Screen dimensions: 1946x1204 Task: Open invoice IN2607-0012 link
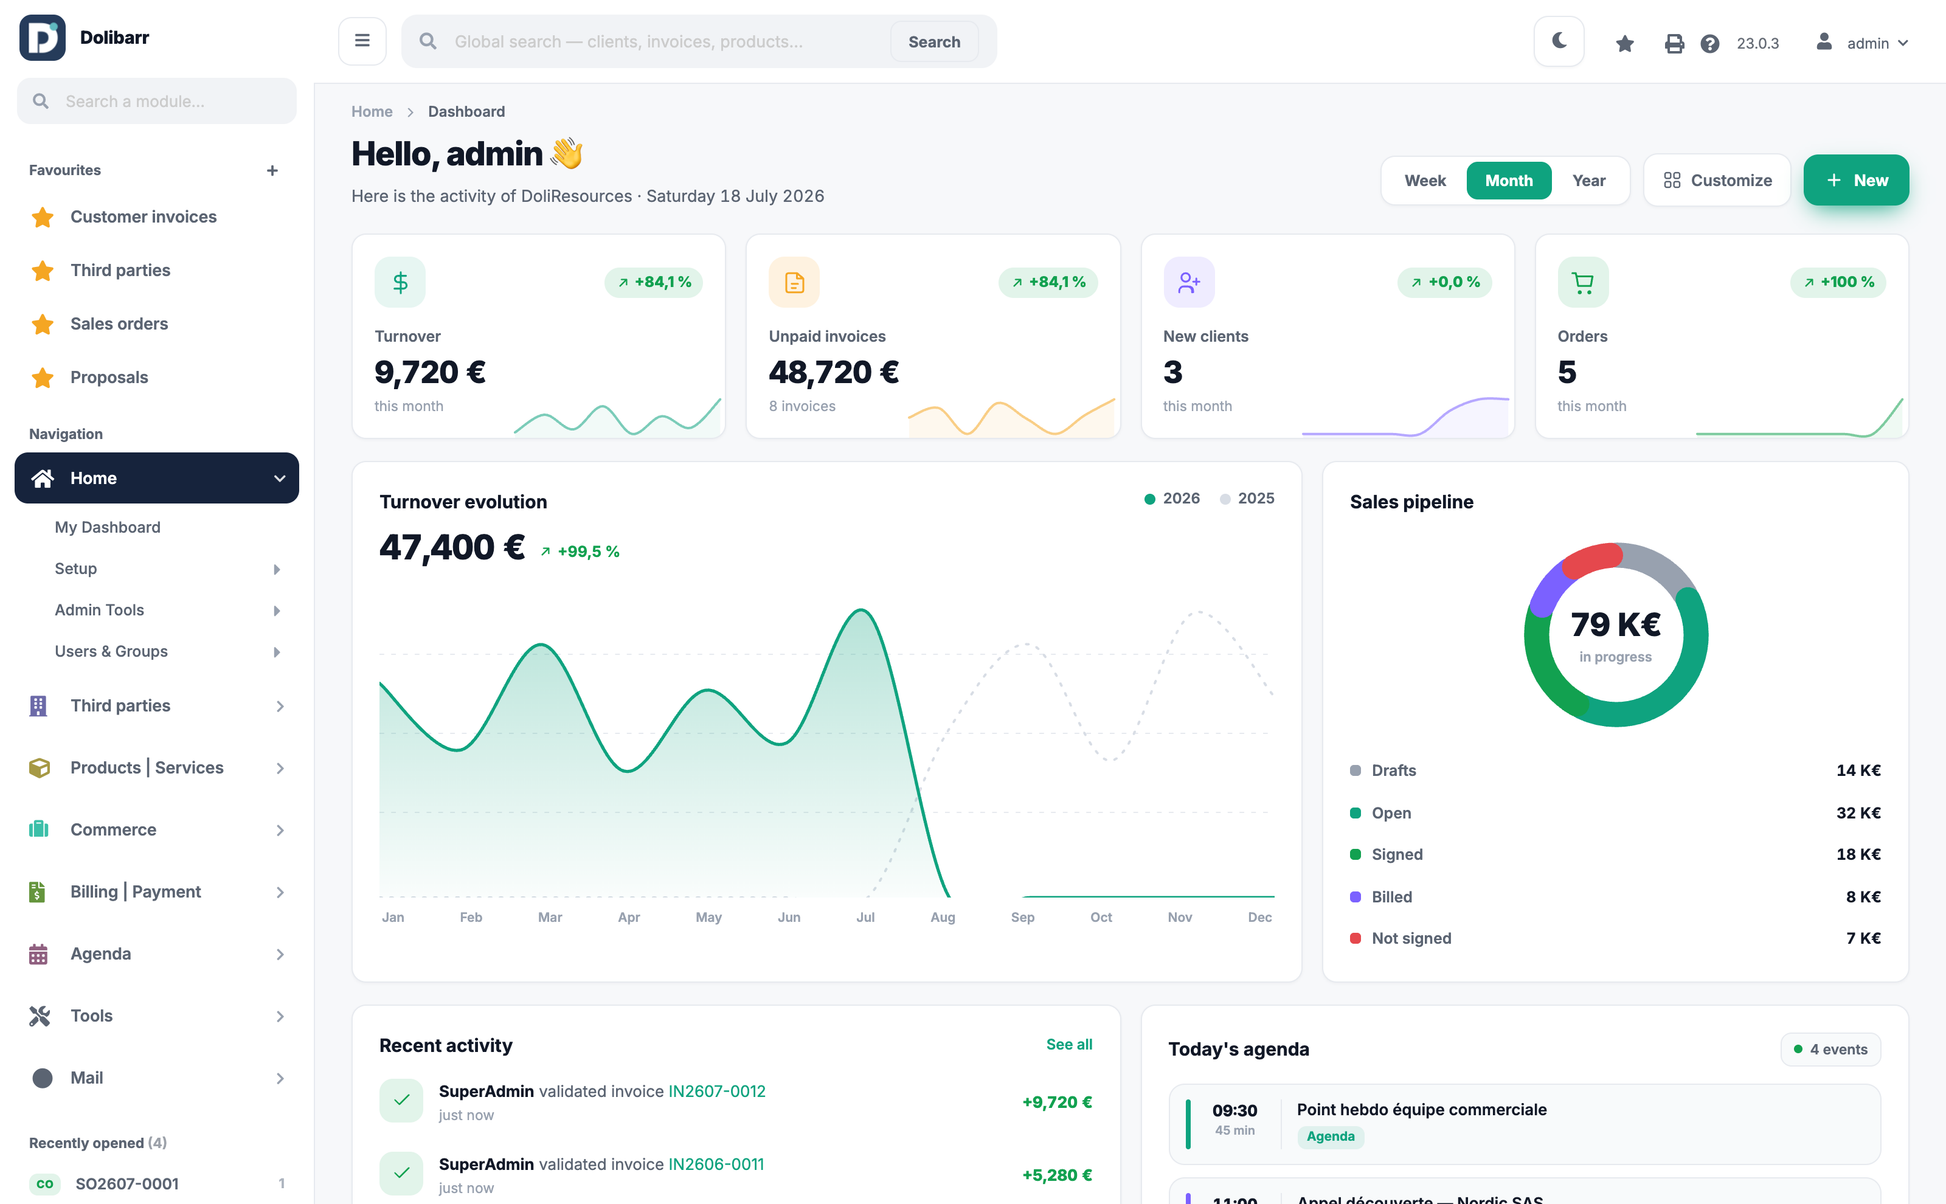point(717,1092)
